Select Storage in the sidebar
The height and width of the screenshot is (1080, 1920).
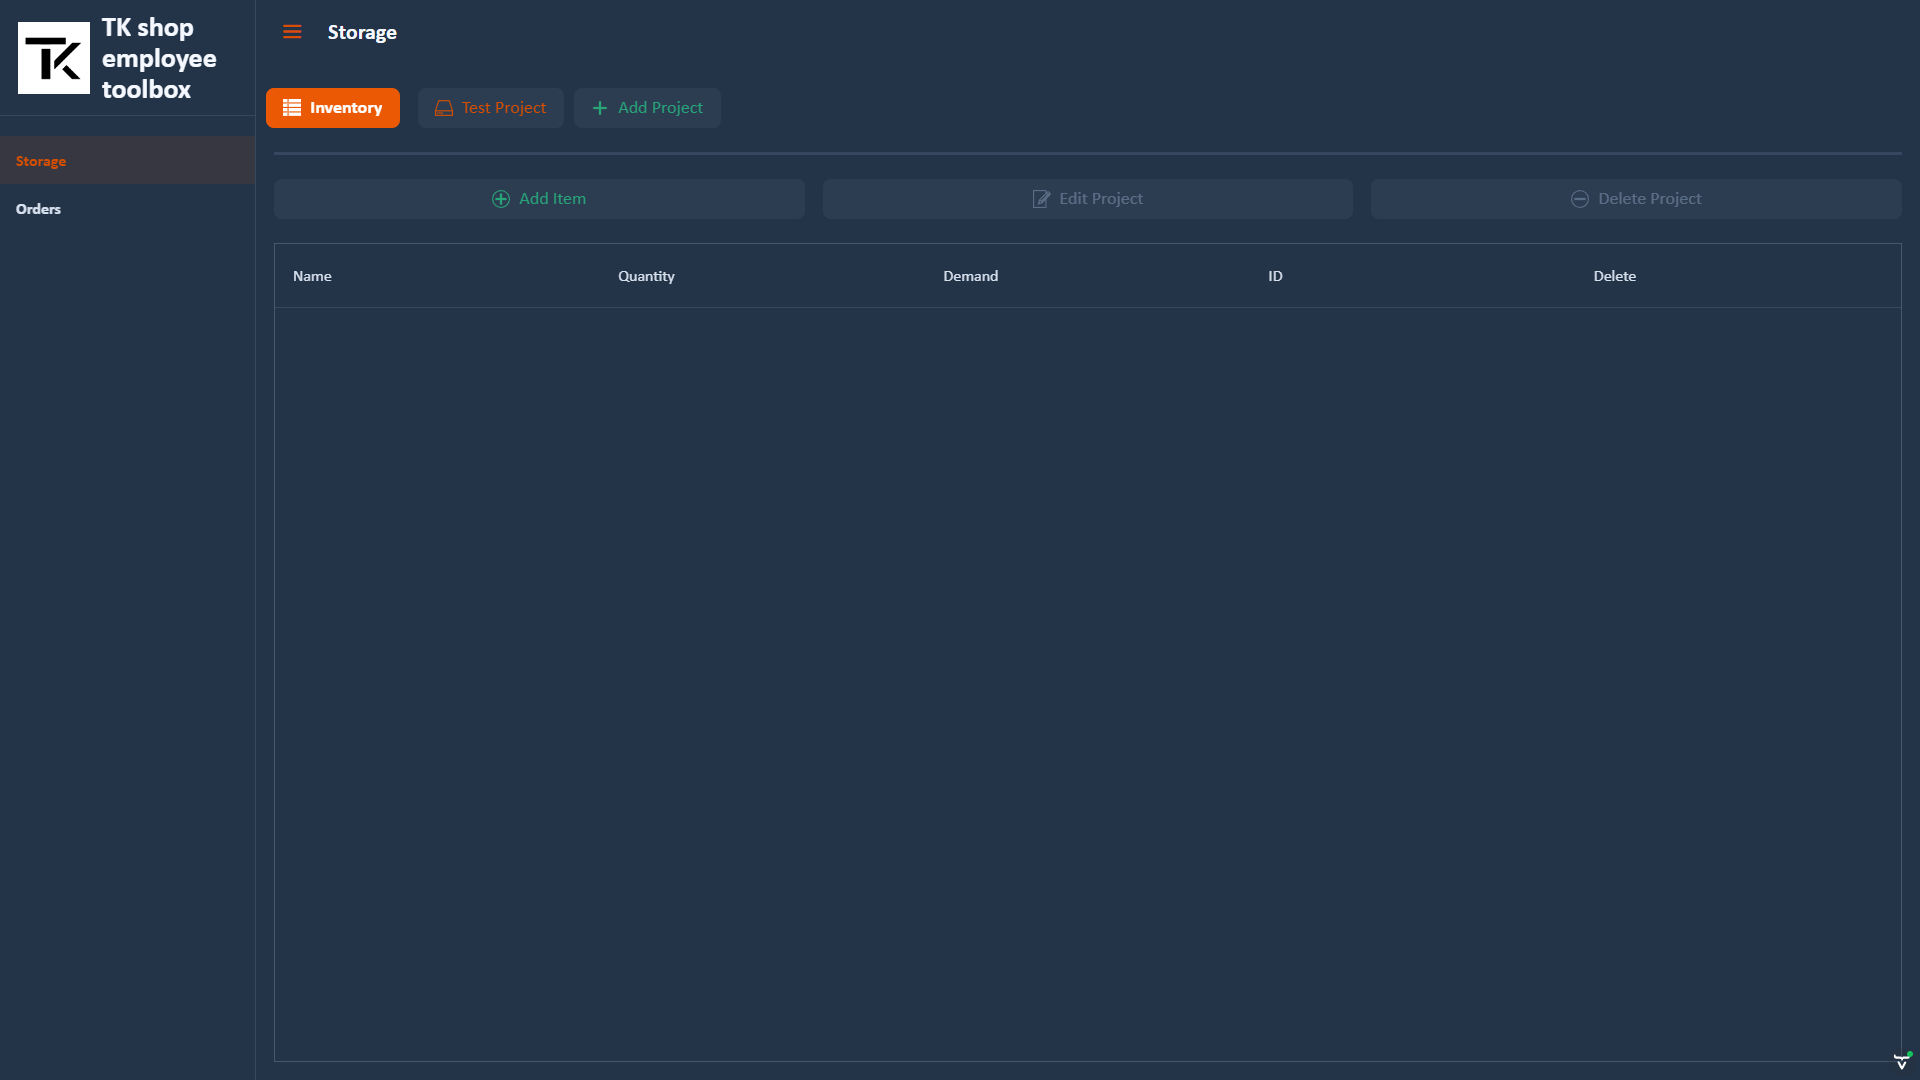click(x=40, y=160)
